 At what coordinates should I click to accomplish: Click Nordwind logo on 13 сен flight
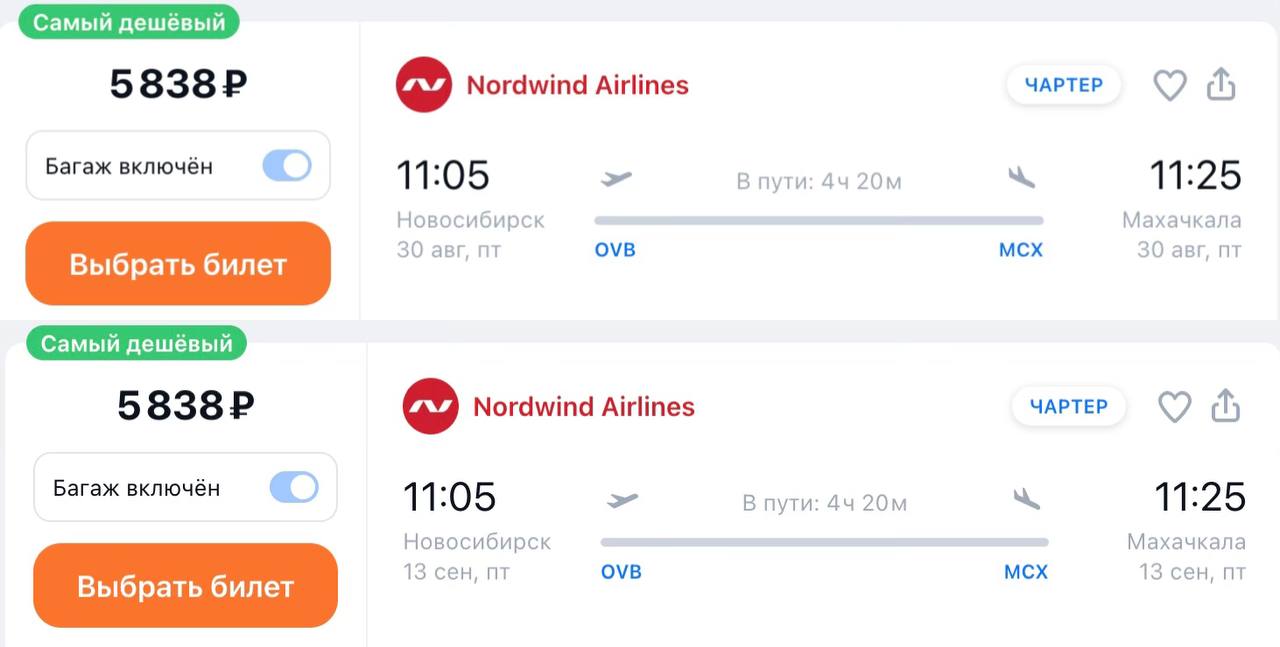[430, 407]
